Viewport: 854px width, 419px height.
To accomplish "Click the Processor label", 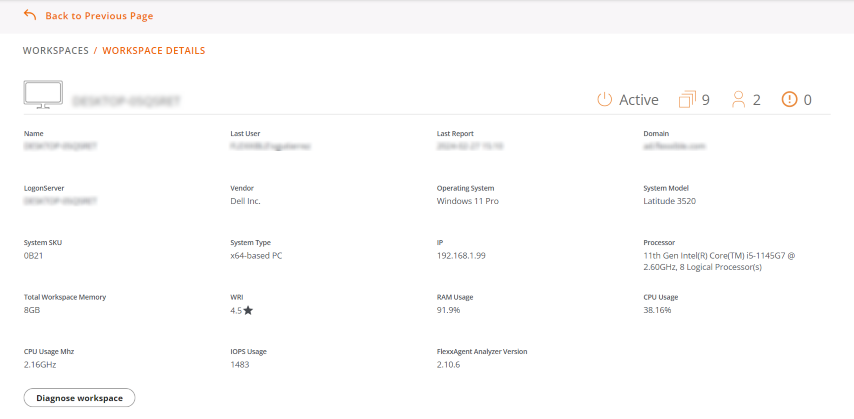I will coord(660,243).
